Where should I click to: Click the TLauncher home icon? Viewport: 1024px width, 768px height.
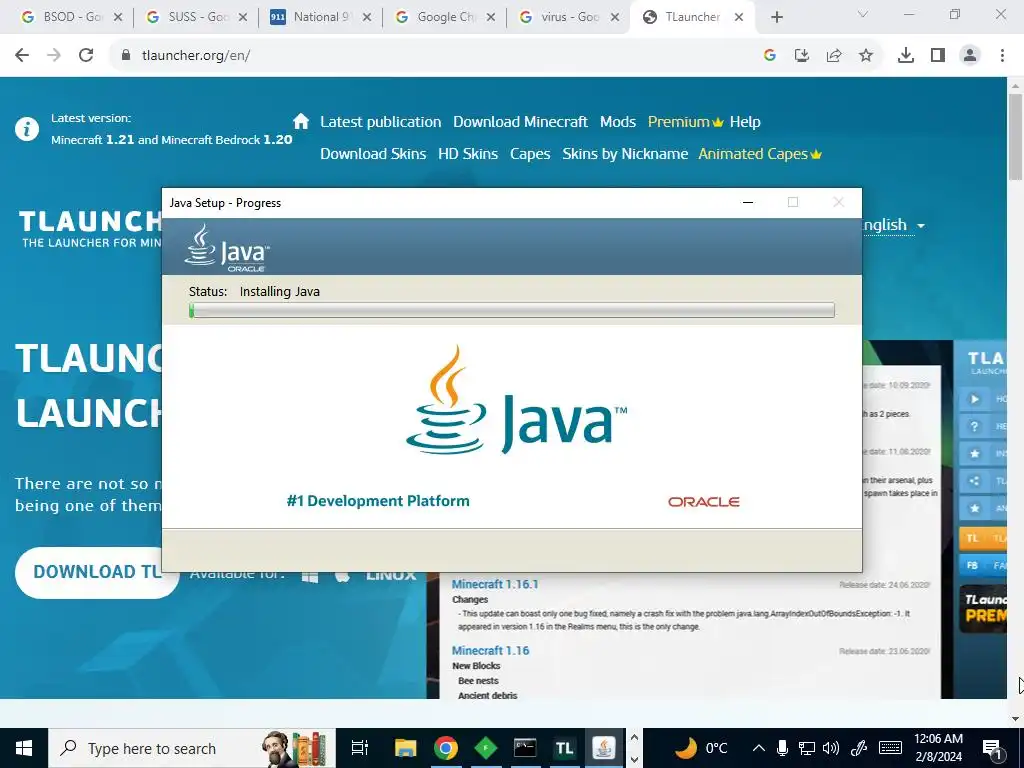[x=301, y=121]
